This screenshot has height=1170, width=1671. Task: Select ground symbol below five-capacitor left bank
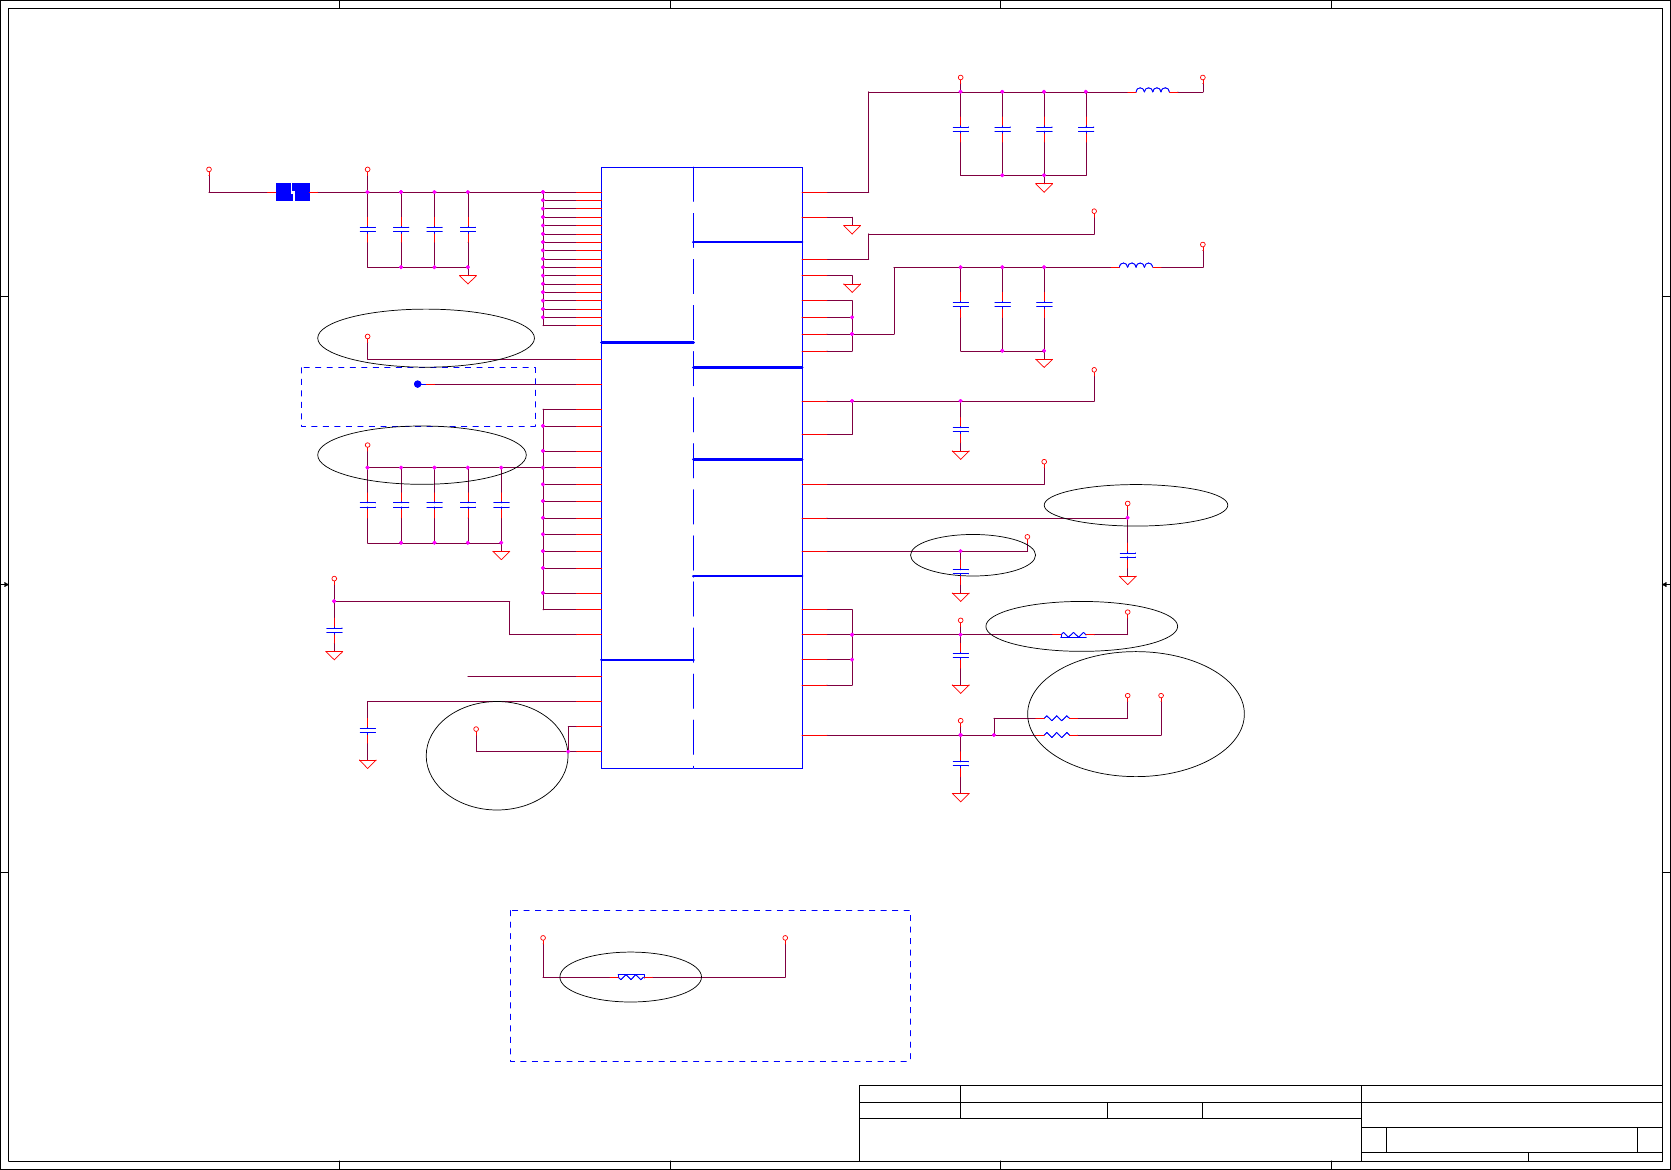coord(502,555)
